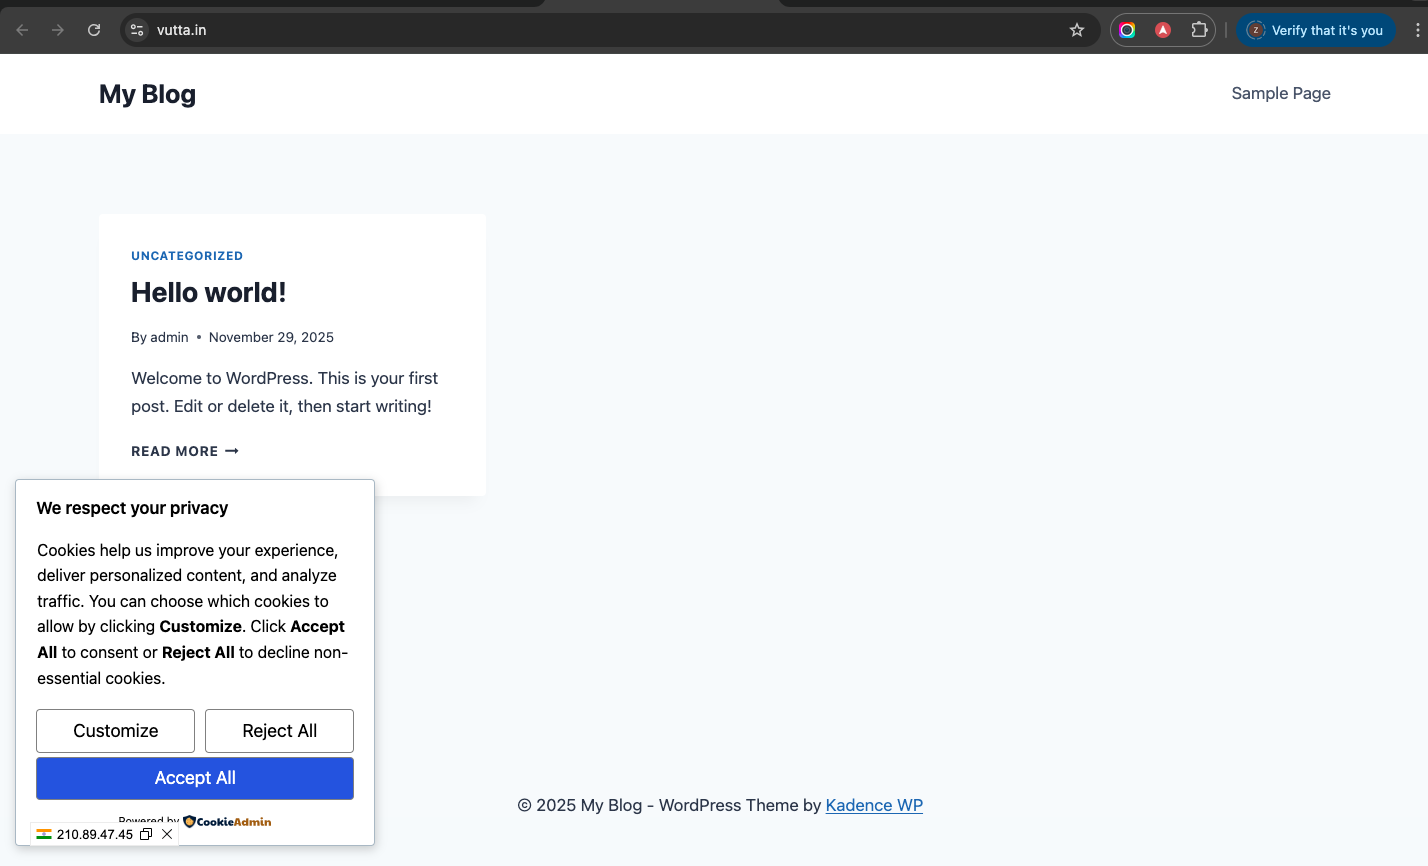The width and height of the screenshot is (1428, 866).
Task: Click the colorful ring extension icon
Action: tap(1127, 30)
